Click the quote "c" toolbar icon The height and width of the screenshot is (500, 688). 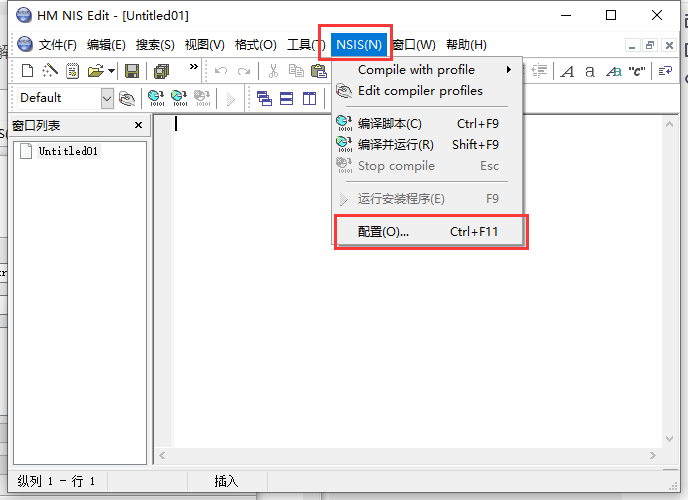(637, 71)
